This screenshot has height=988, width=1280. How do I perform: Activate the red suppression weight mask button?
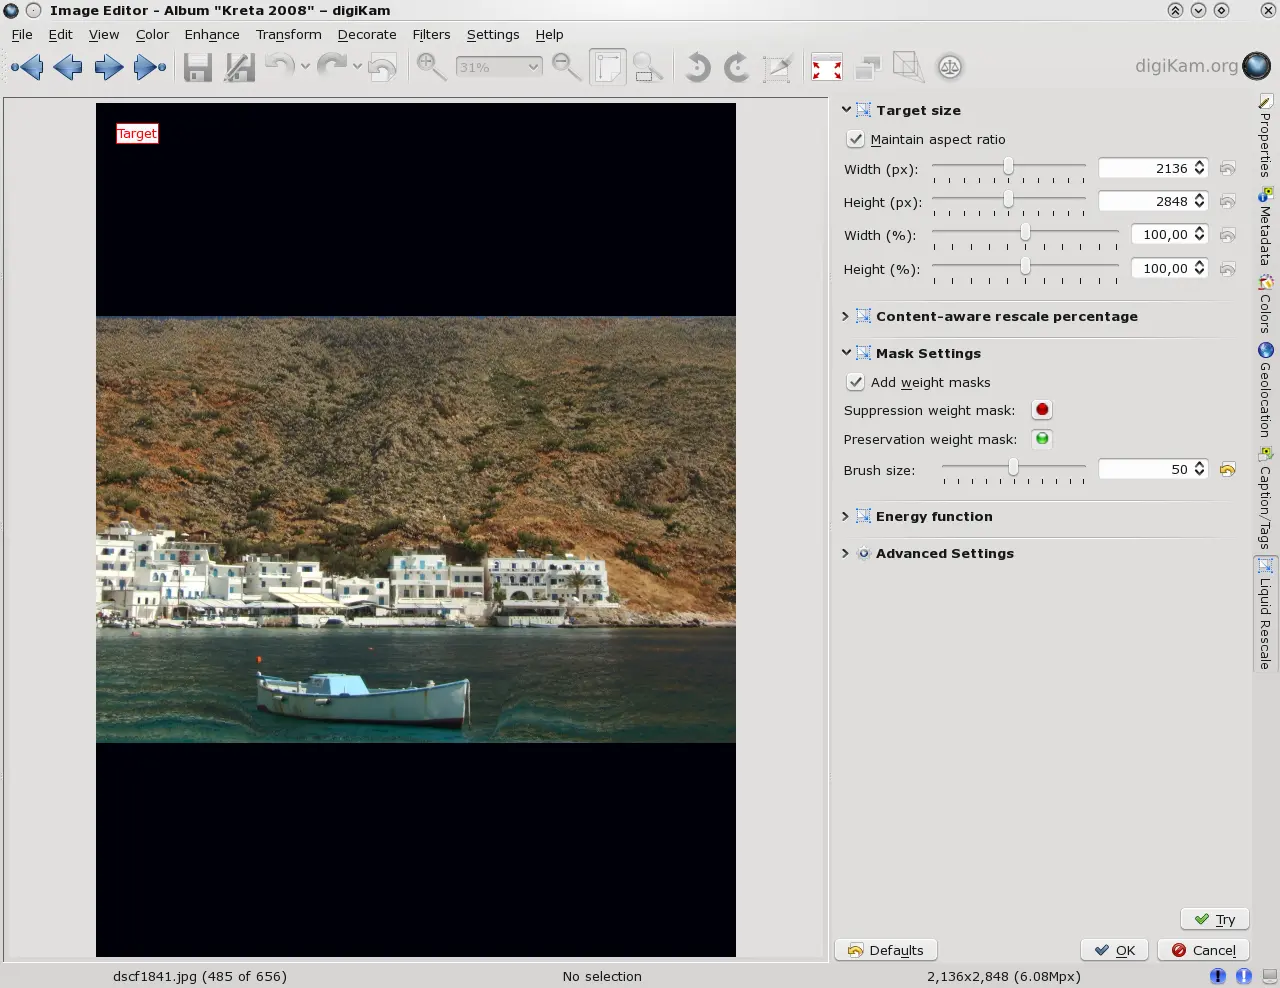pos(1042,410)
